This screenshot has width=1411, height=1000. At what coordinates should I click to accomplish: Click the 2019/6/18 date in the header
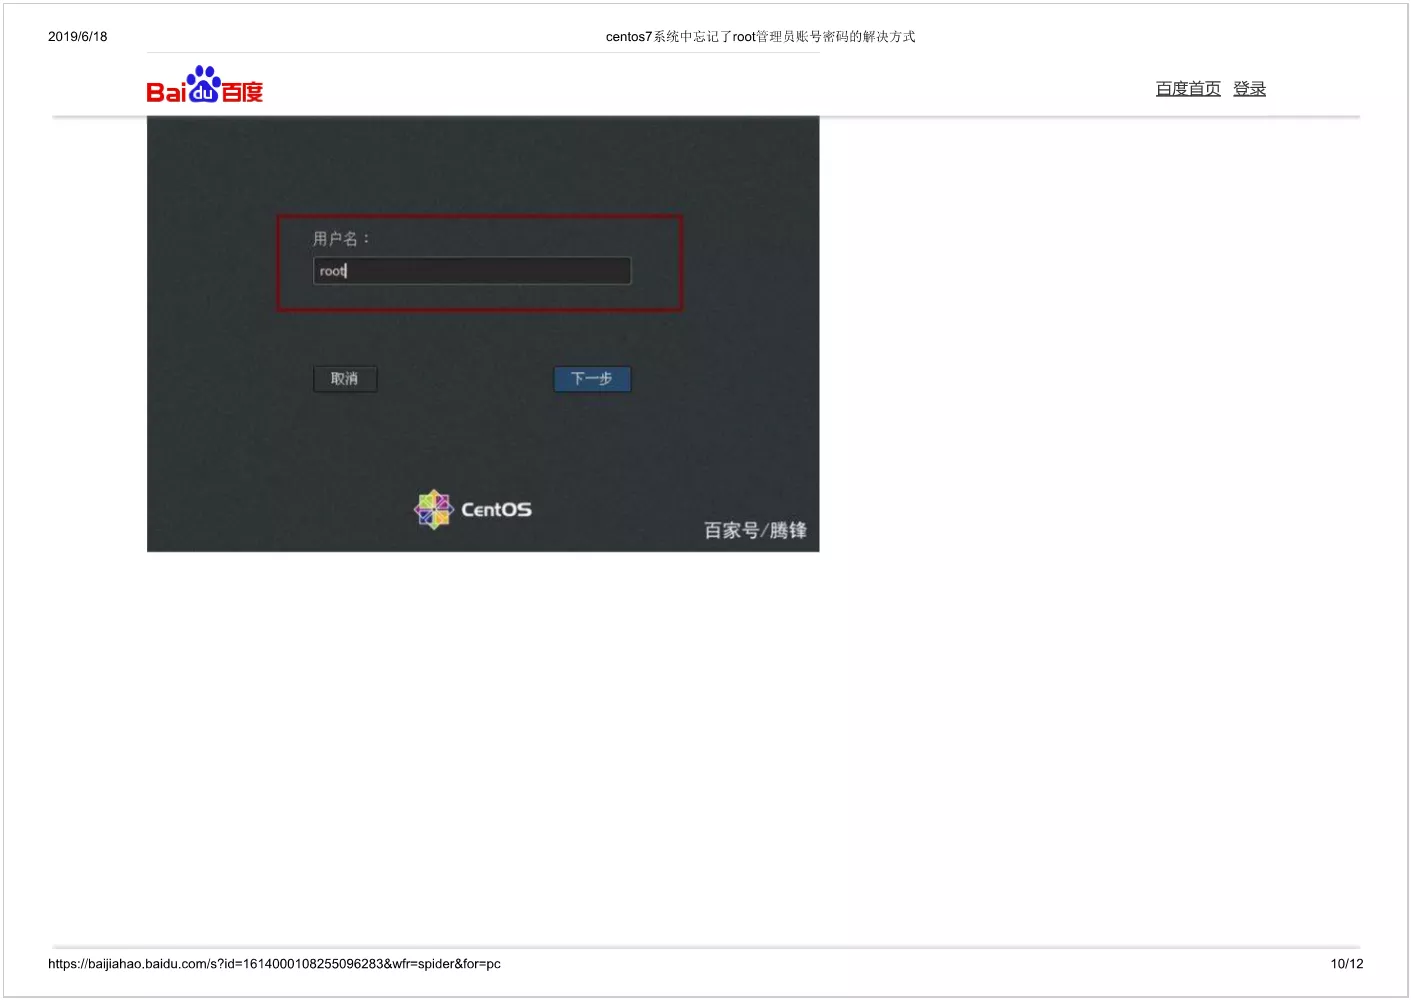pos(78,37)
